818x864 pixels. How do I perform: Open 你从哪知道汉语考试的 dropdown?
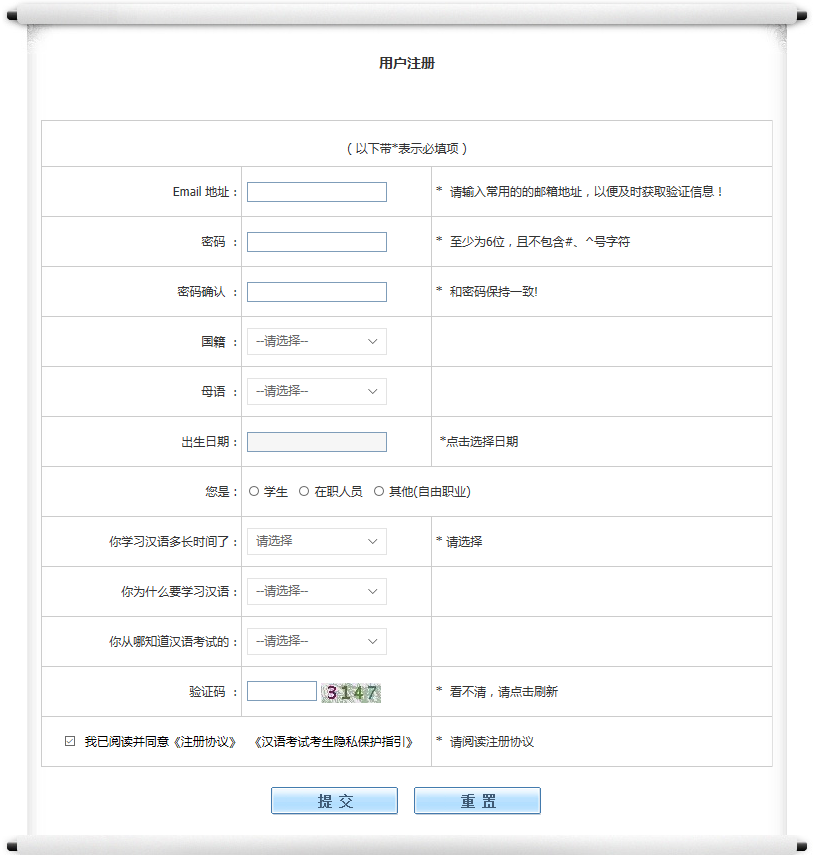(316, 642)
